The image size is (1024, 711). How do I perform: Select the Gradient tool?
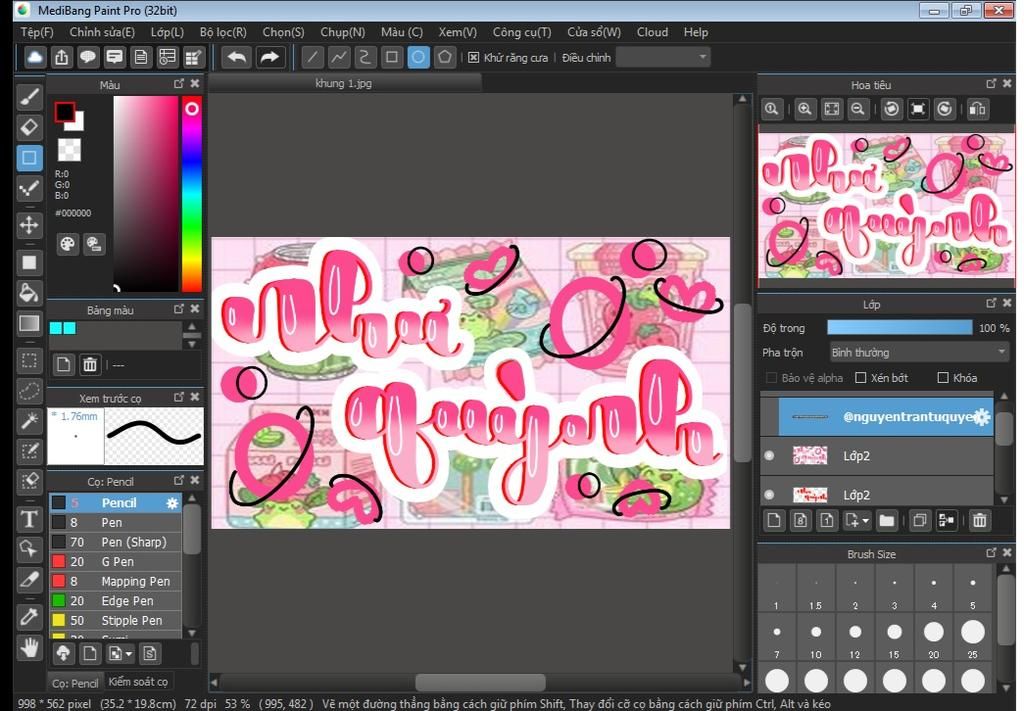coord(29,324)
